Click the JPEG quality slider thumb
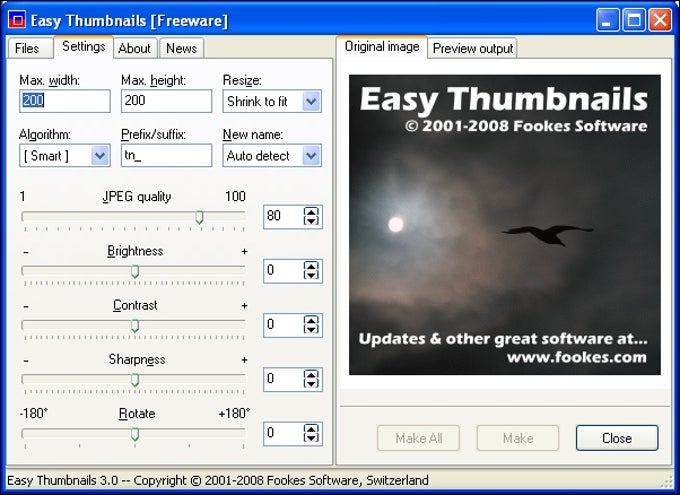 click(x=199, y=217)
